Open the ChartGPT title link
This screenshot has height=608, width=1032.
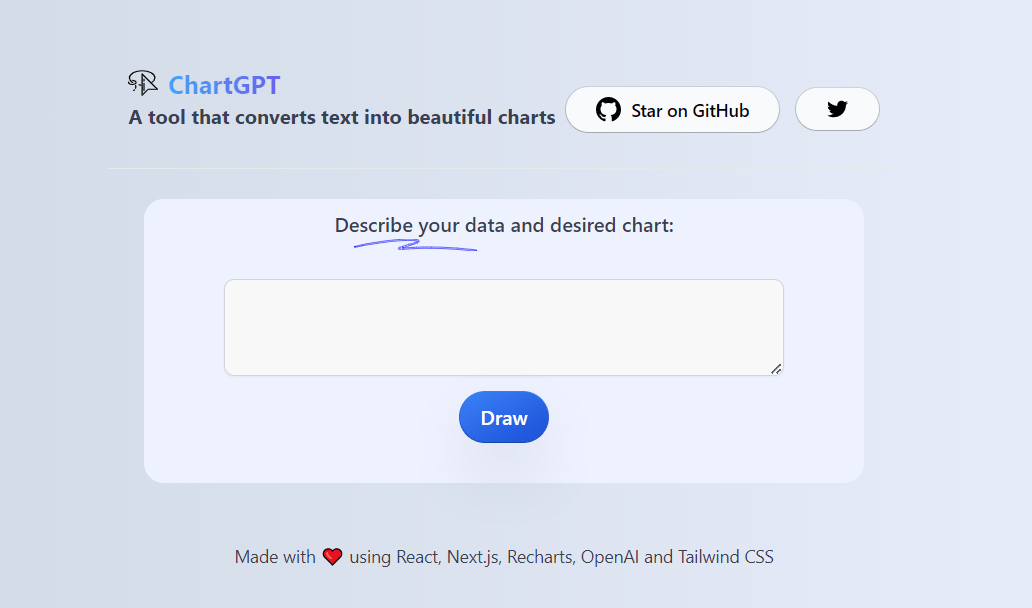coord(224,85)
